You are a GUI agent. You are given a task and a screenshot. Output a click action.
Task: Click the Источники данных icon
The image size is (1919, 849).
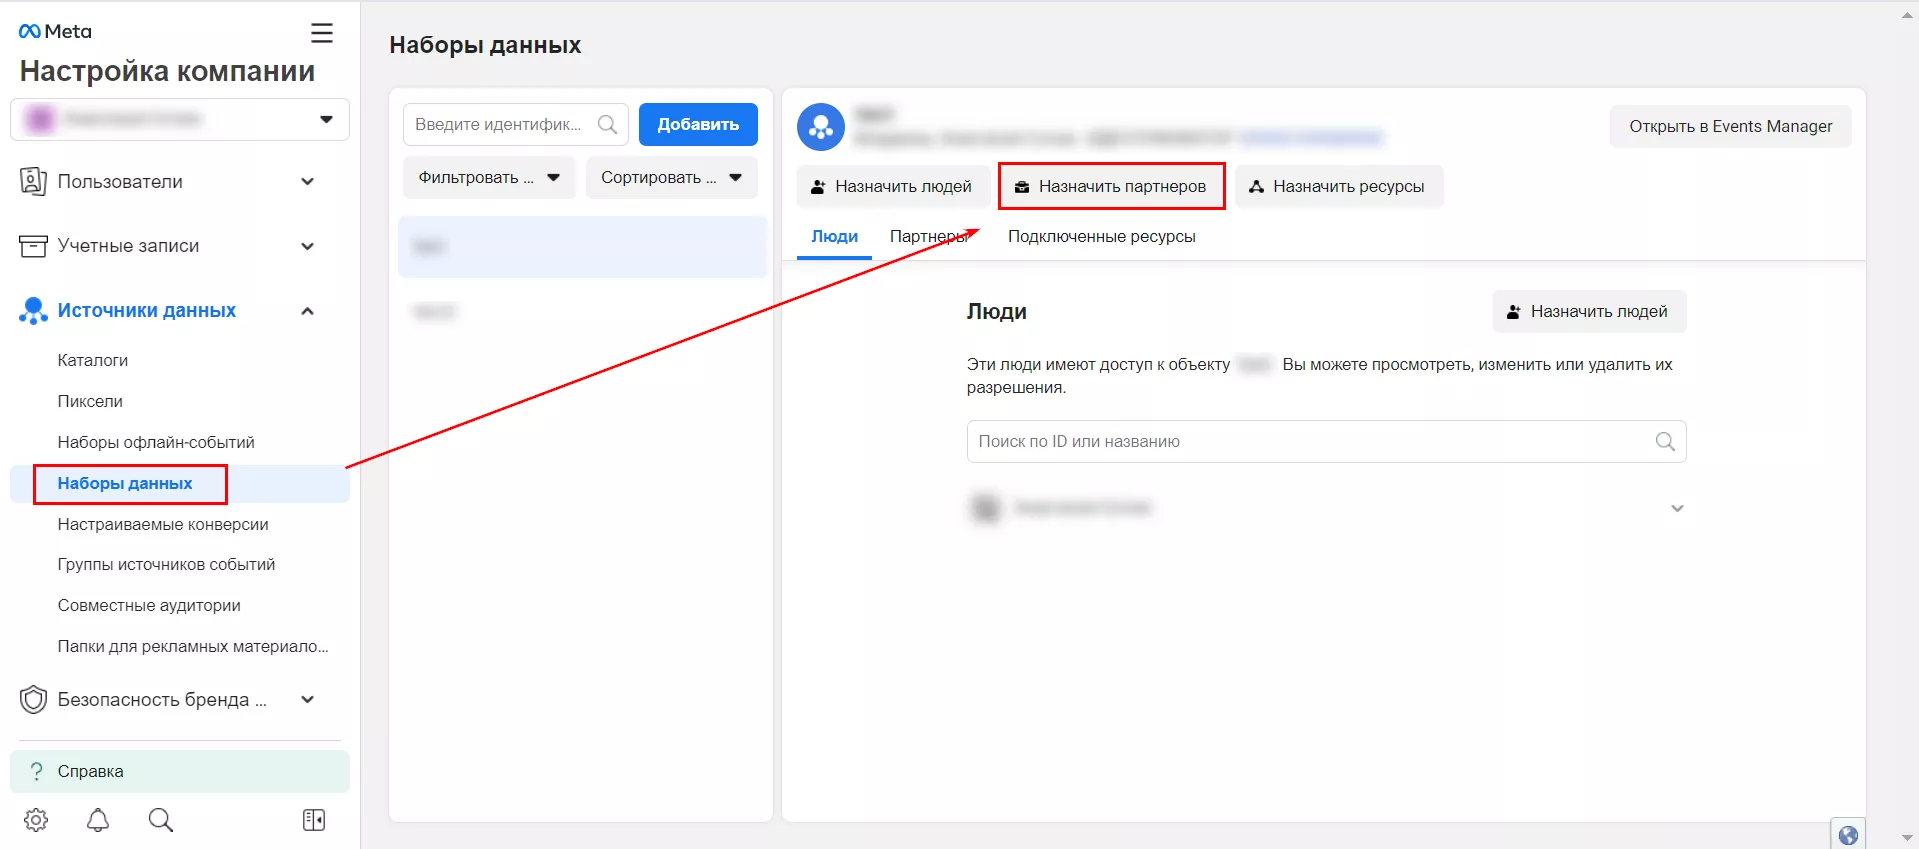coord(33,311)
